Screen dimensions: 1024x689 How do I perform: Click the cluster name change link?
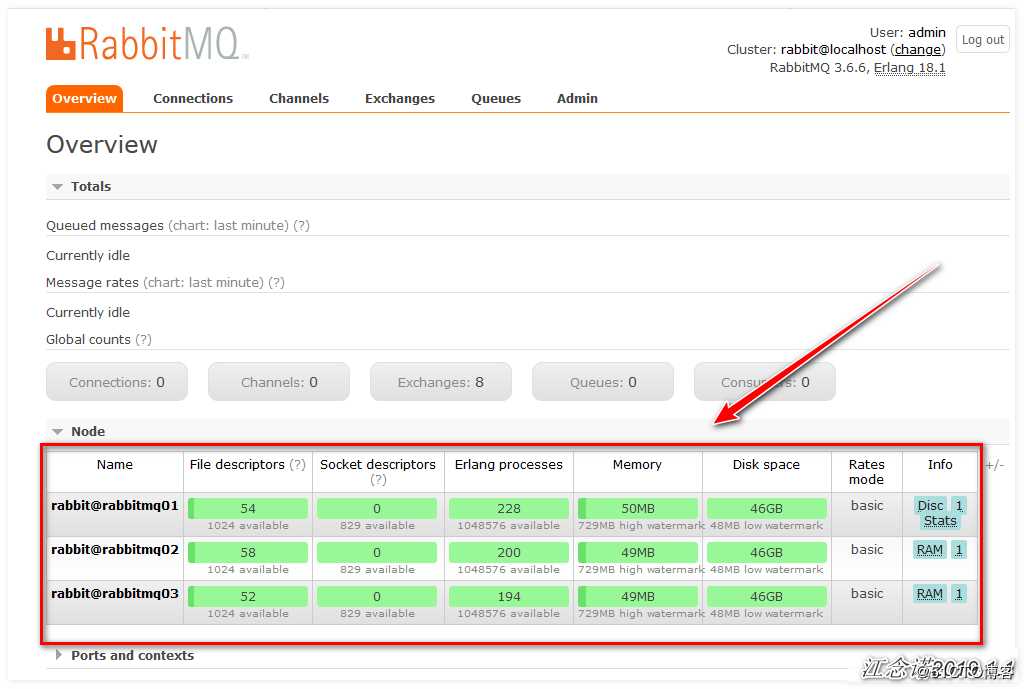tap(918, 50)
